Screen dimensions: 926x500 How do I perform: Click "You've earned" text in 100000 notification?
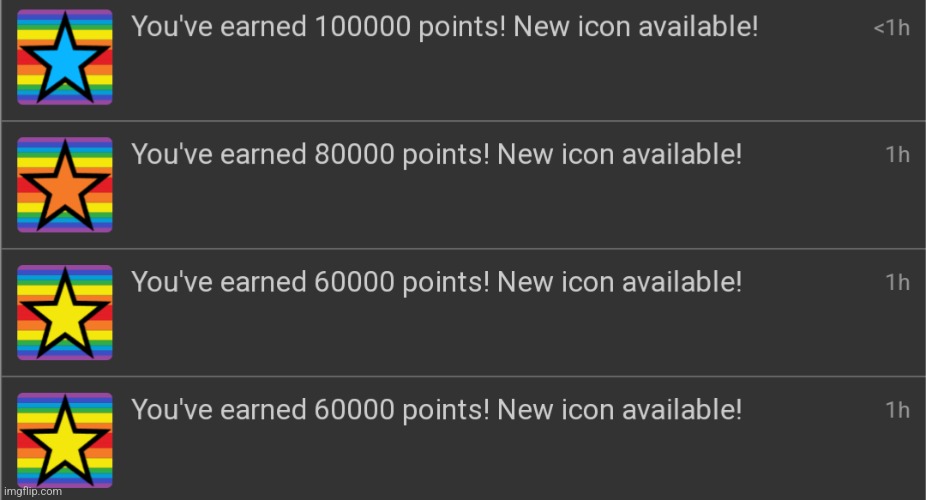click(219, 27)
